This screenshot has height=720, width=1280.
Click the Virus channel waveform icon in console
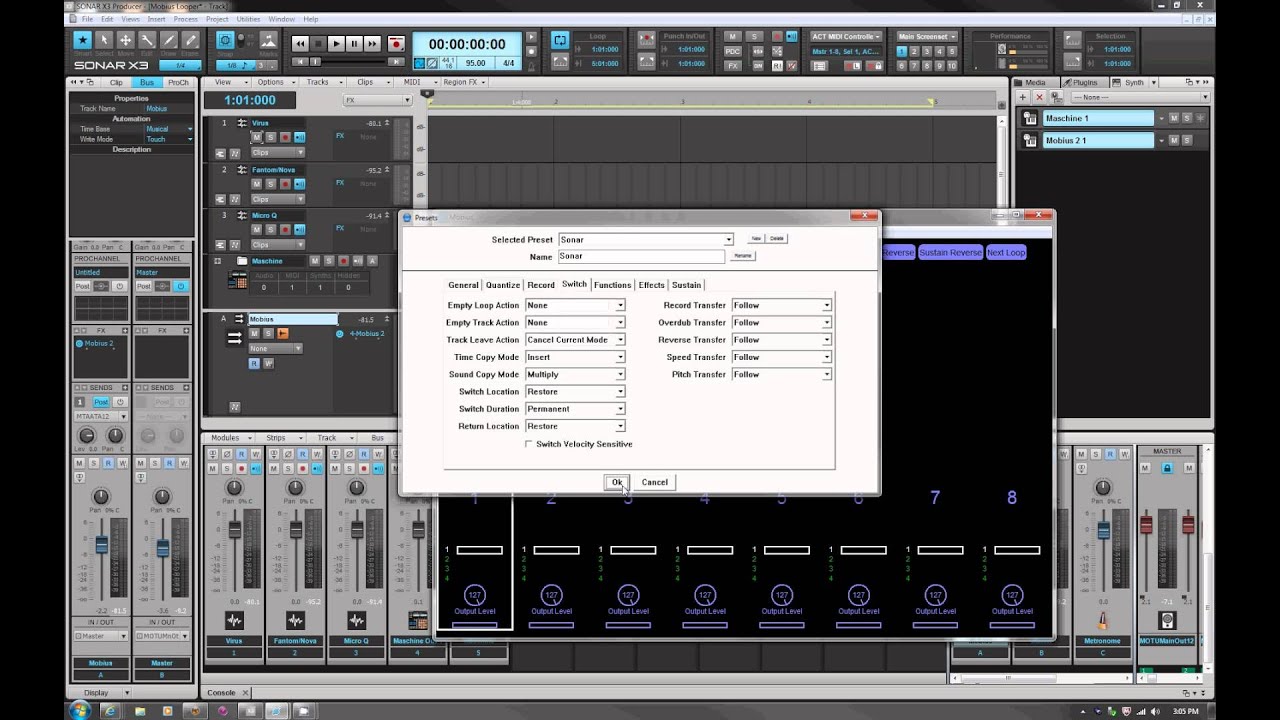(234, 621)
